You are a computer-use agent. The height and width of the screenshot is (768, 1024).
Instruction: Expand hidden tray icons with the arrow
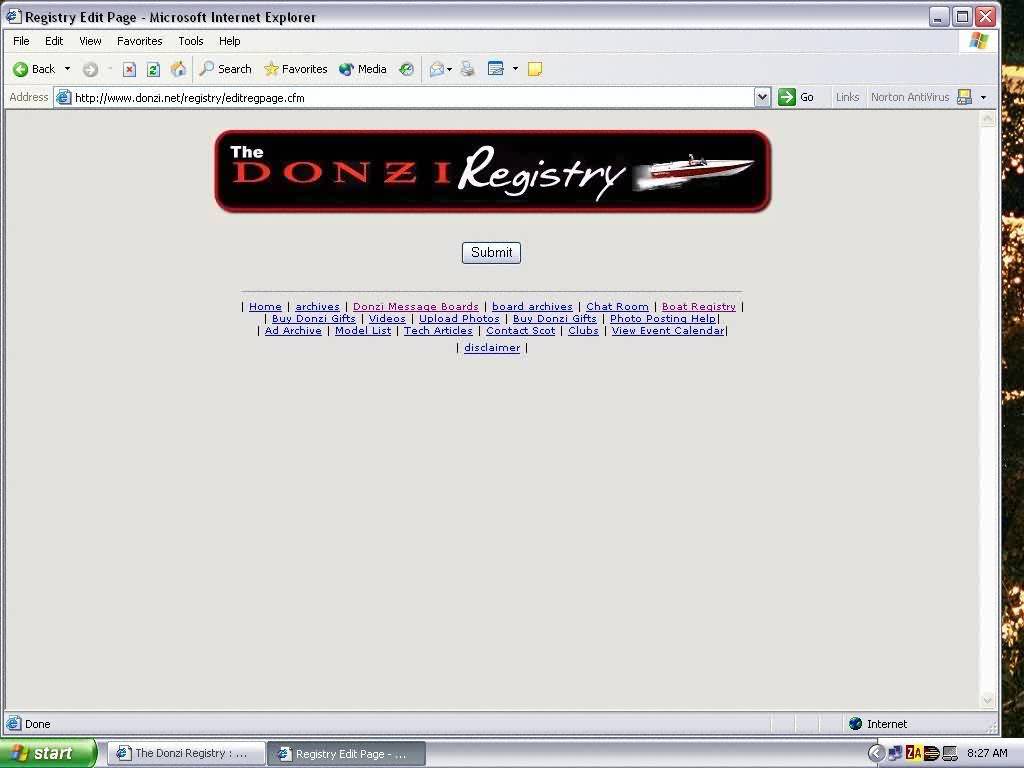[875, 753]
